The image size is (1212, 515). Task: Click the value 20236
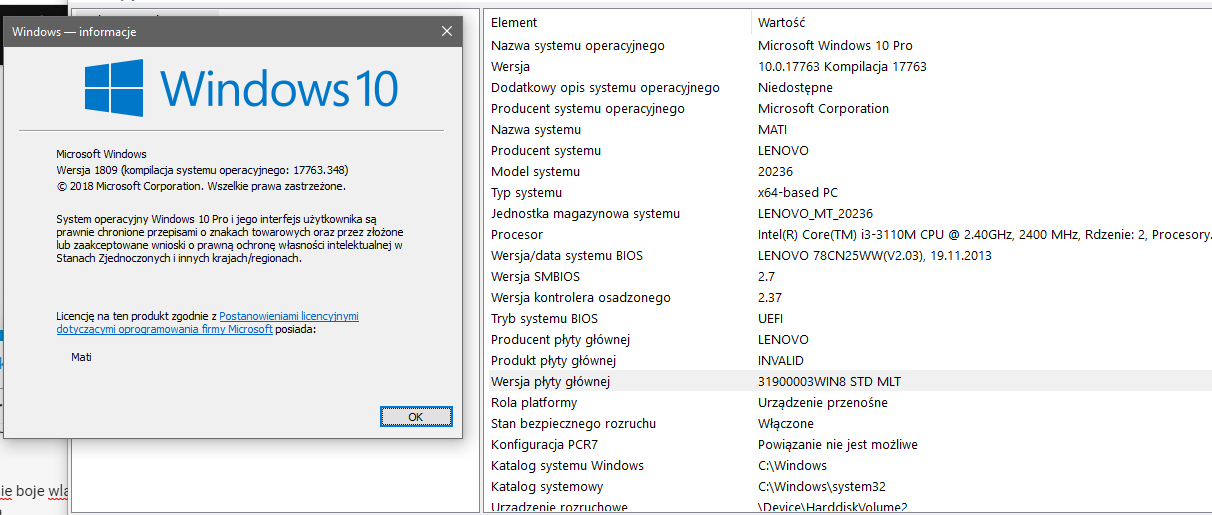tap(775, 171)
